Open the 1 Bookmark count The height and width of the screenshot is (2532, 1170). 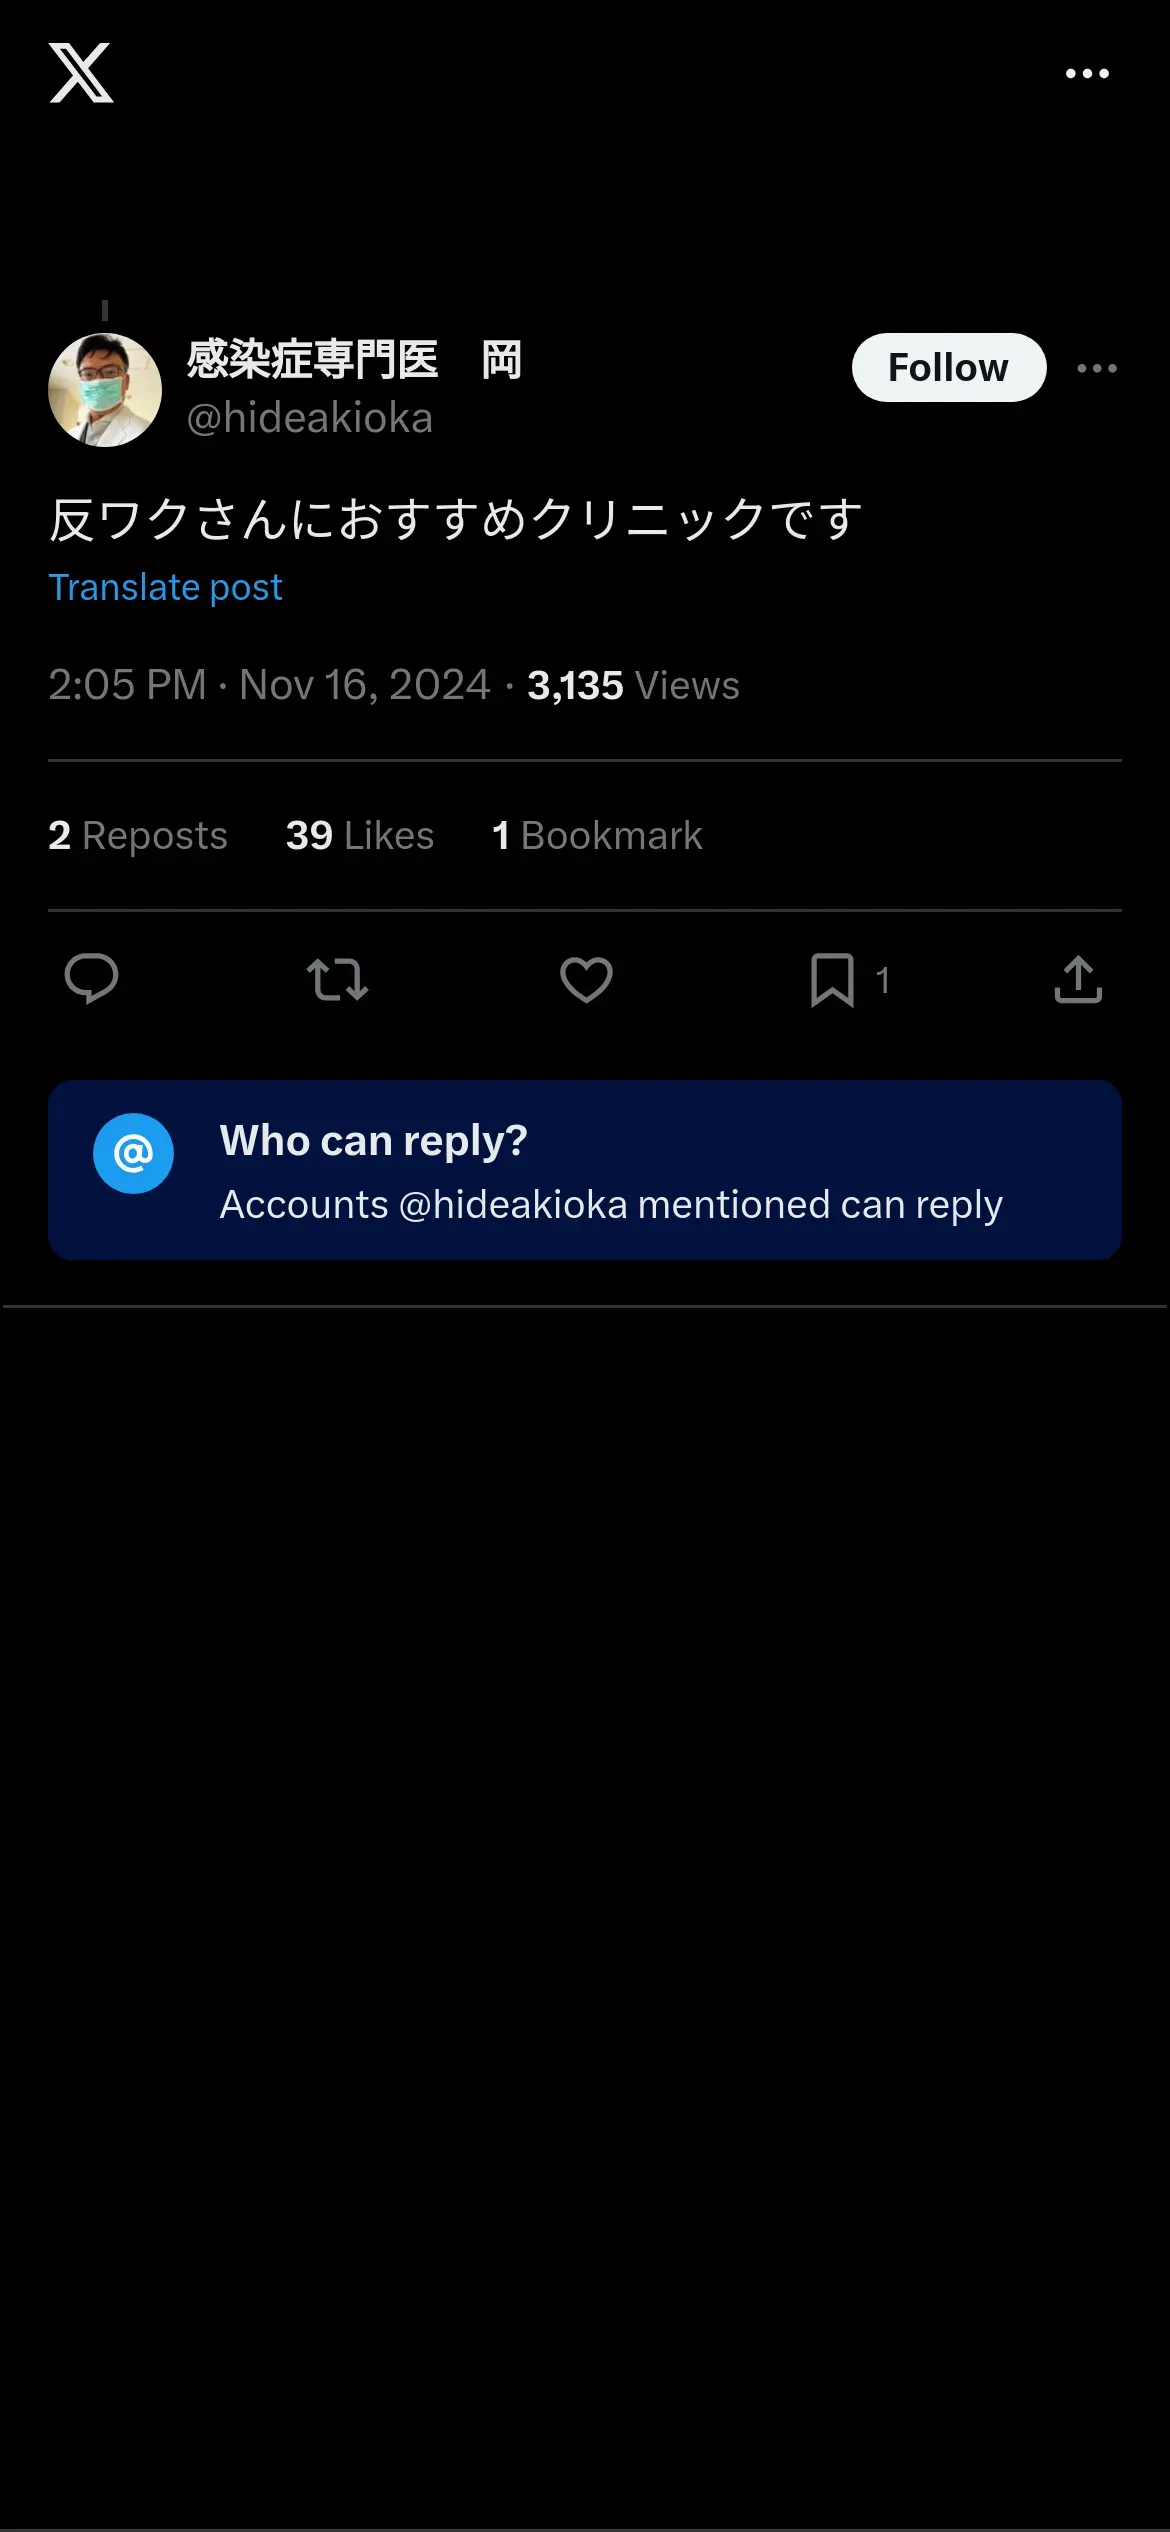[x=597, y=836]
